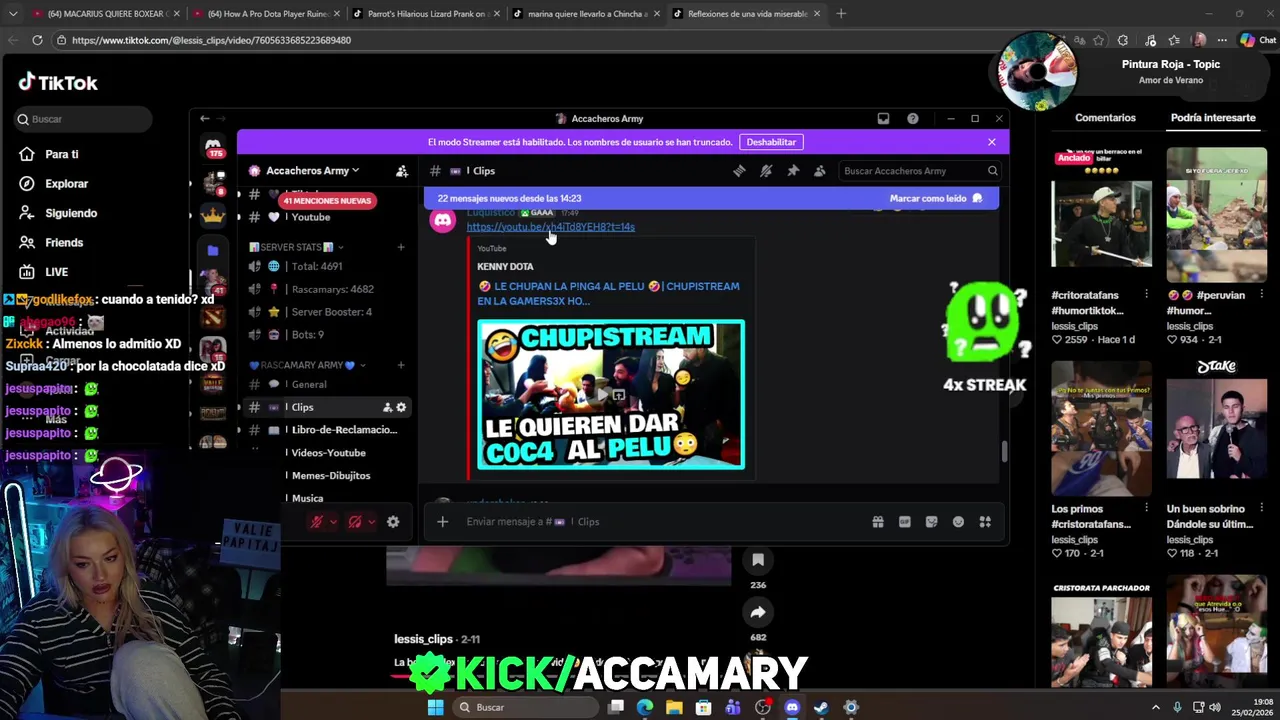Open apps icon in Discord message bar
Viewport: 1280px width, 720px height.
pyautogui.click(x=985, y=522)
